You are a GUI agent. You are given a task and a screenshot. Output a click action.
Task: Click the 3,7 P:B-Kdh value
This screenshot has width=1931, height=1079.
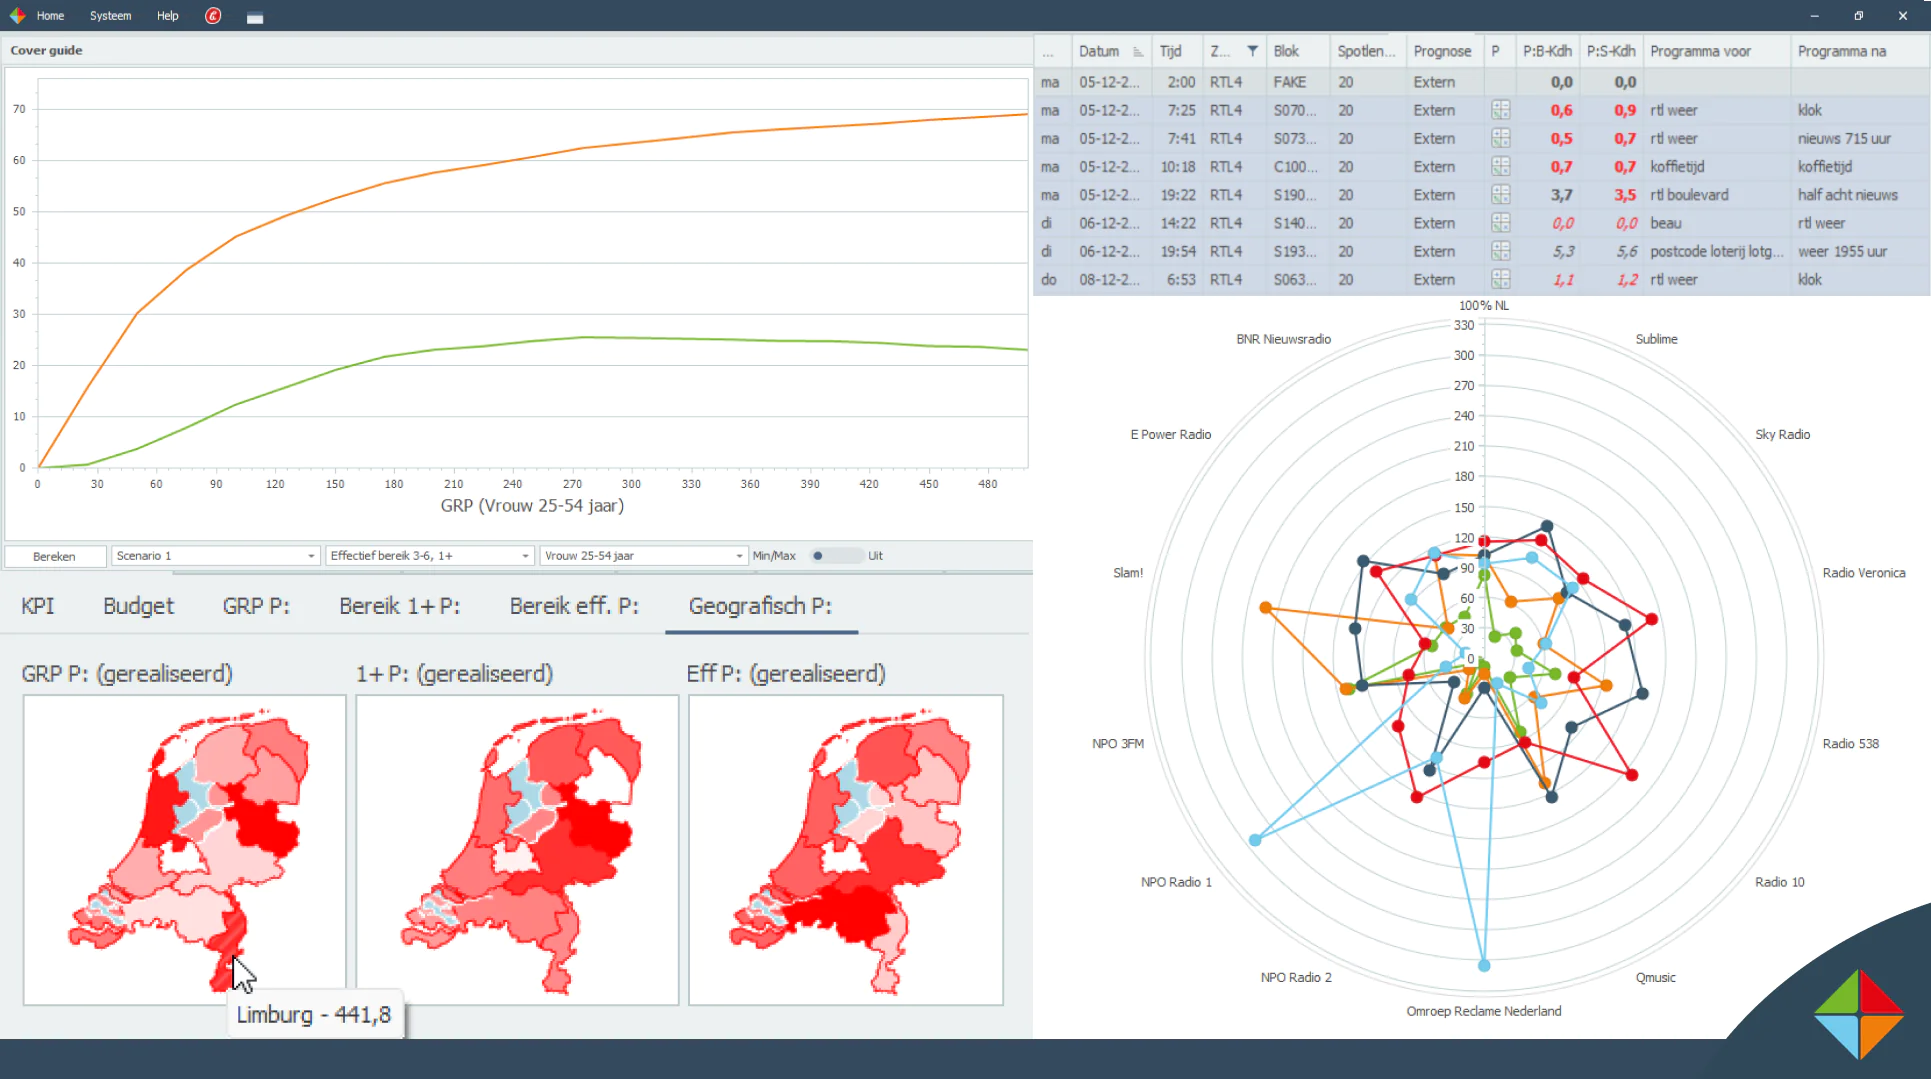point(1561,195)
